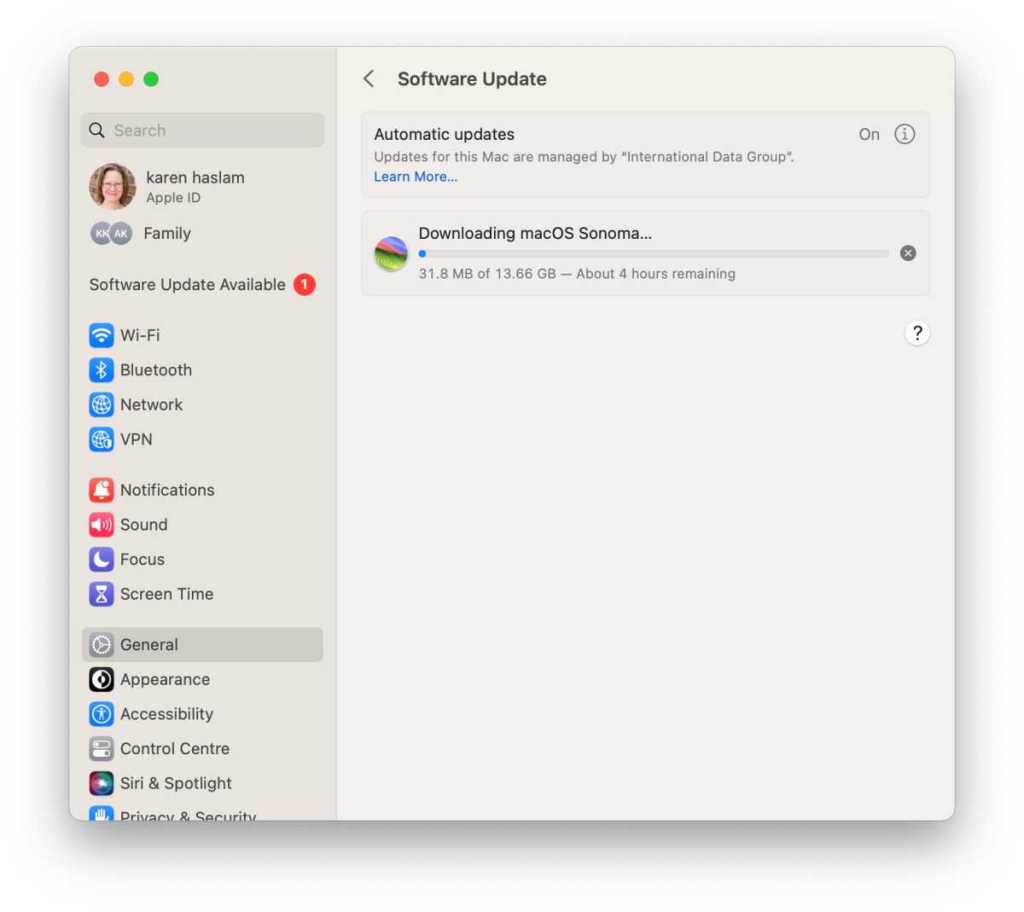This screenshot has width=1024, height=912.
Task: Open Network settings
Action: point(151,404)
